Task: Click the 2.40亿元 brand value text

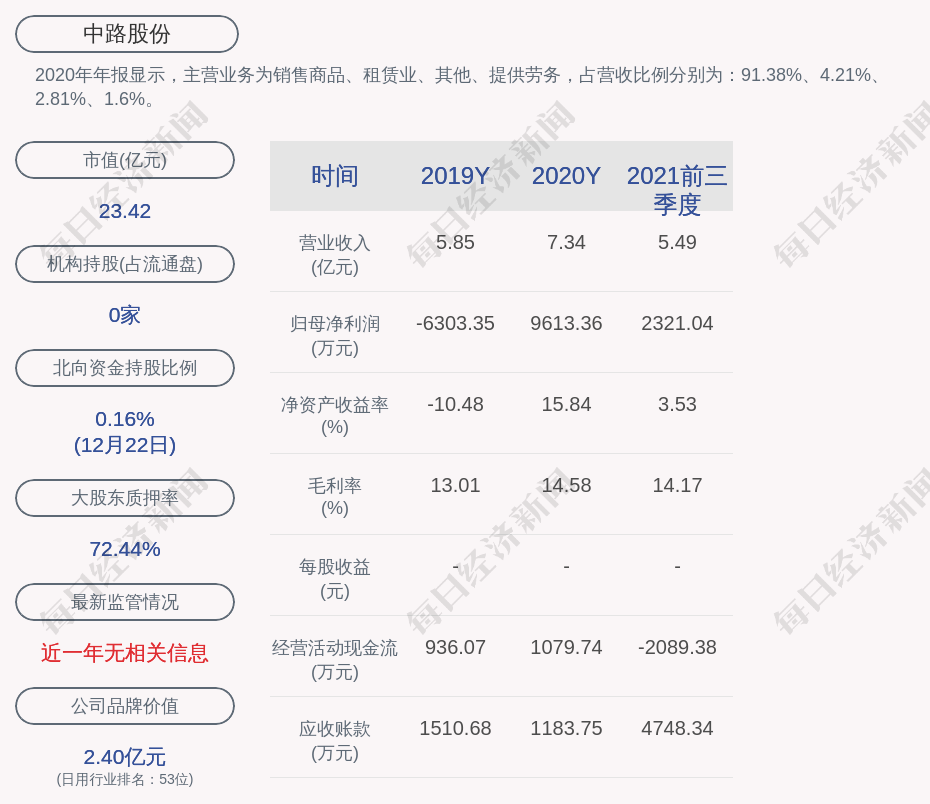Action: [125, 757]
